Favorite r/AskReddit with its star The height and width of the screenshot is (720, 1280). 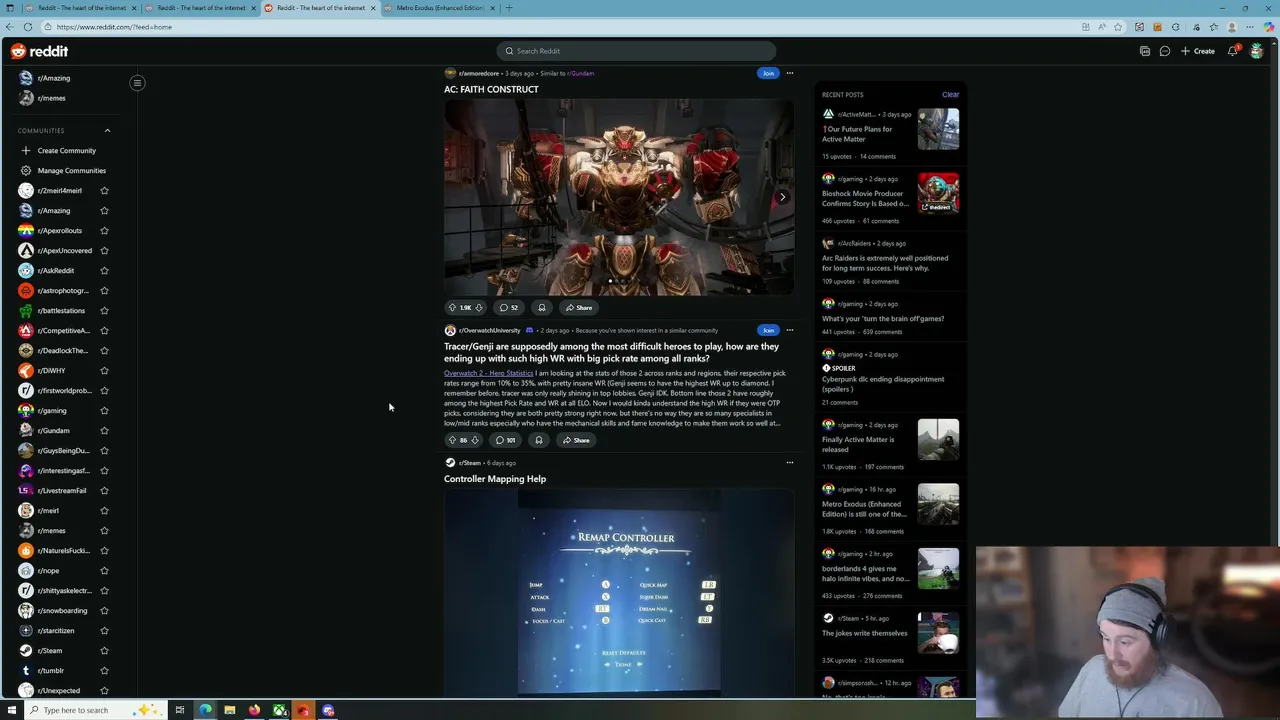104,271
